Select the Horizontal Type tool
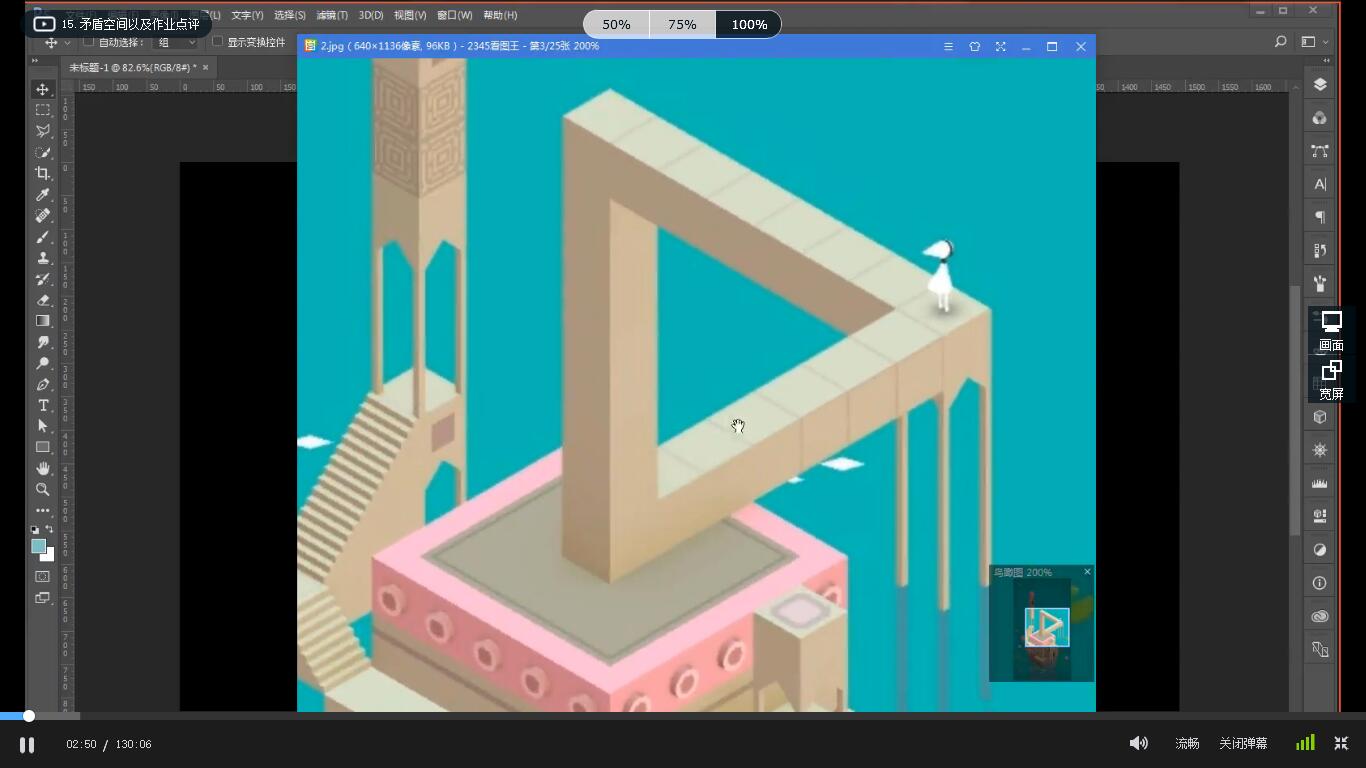Screen dimensions: 1366x768 [43, 405]
